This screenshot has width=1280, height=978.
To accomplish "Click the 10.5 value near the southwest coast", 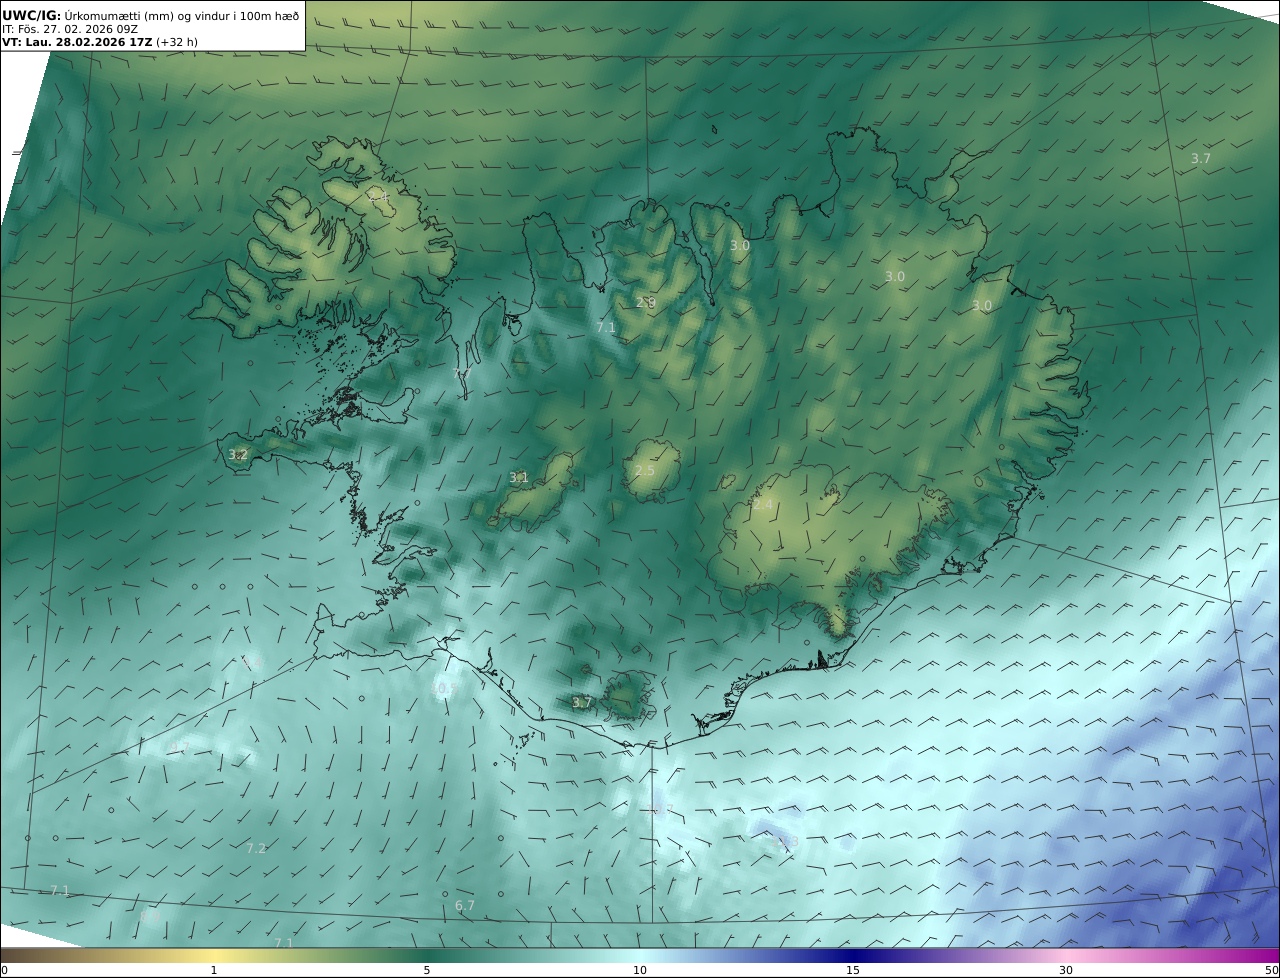I will point(444,688).
